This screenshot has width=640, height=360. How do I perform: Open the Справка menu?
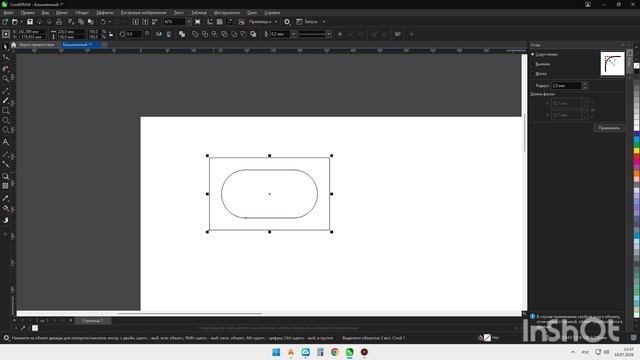[x=272, y=13]
